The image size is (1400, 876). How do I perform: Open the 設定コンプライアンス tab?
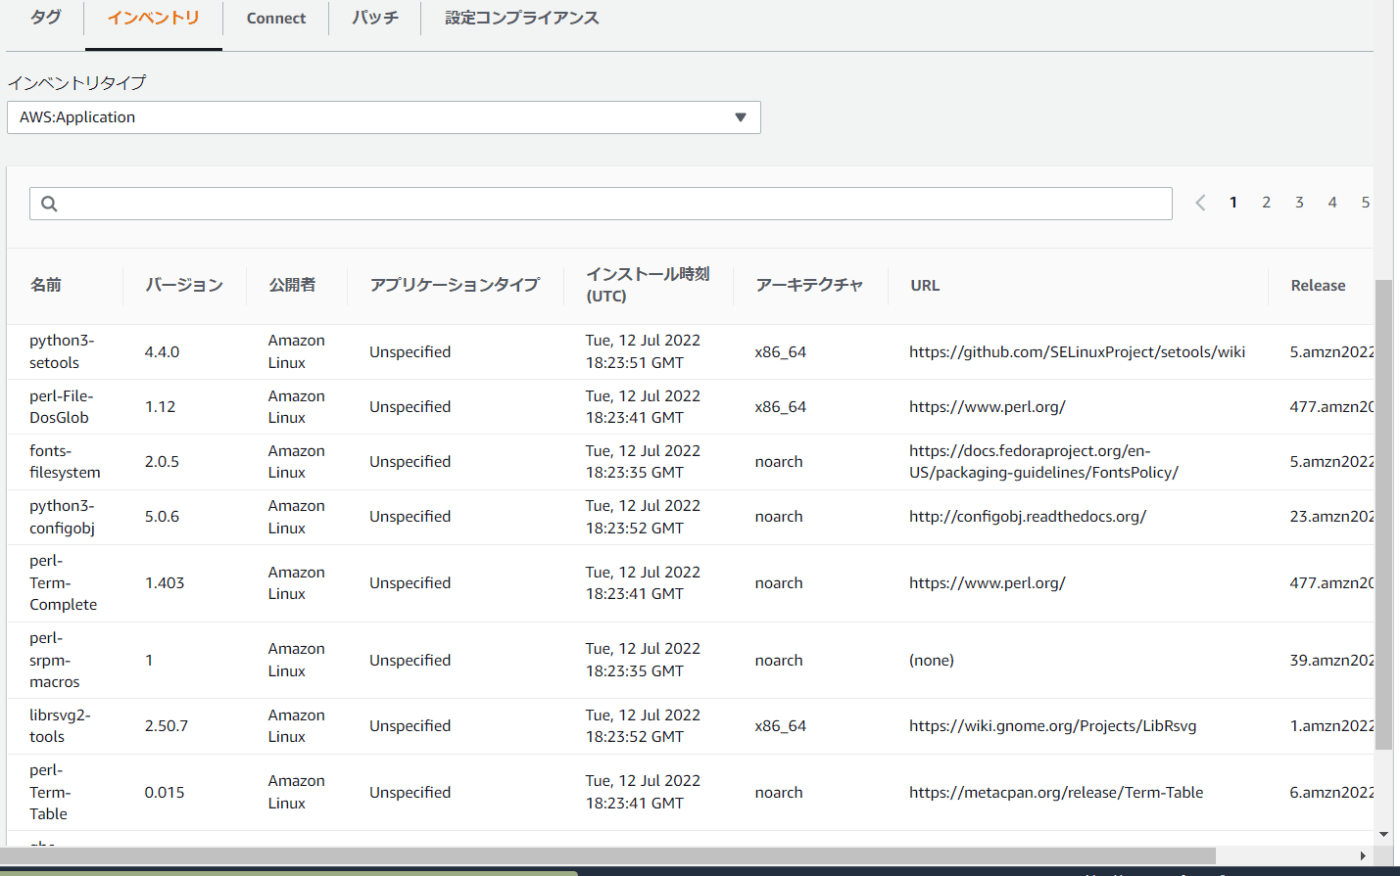522,18
